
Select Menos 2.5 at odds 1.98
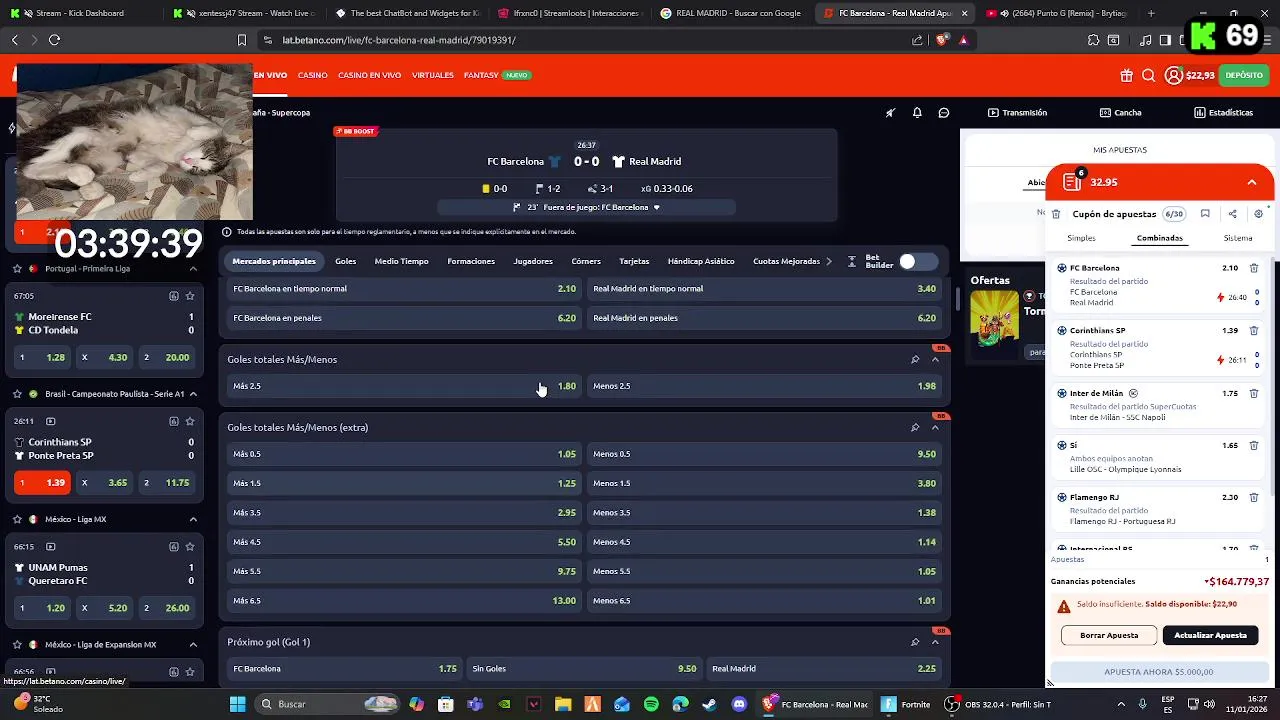[x=764, y=386]
